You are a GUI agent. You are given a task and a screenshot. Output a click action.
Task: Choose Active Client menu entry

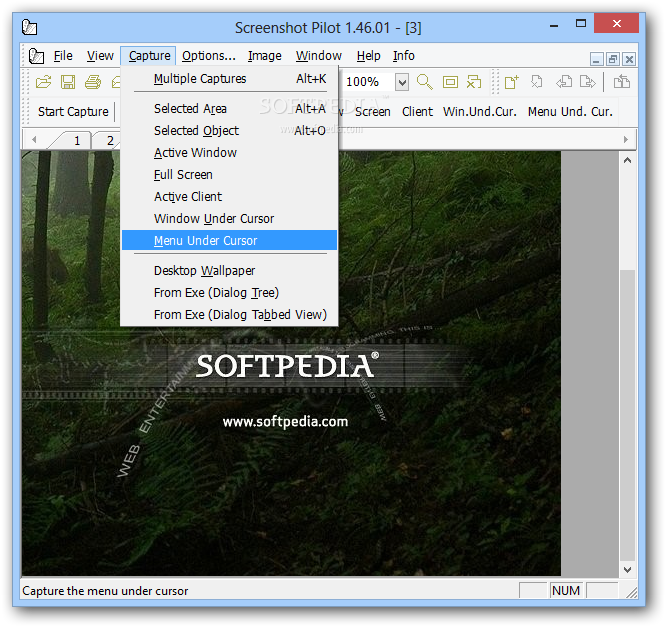click(x=229, y=197)
